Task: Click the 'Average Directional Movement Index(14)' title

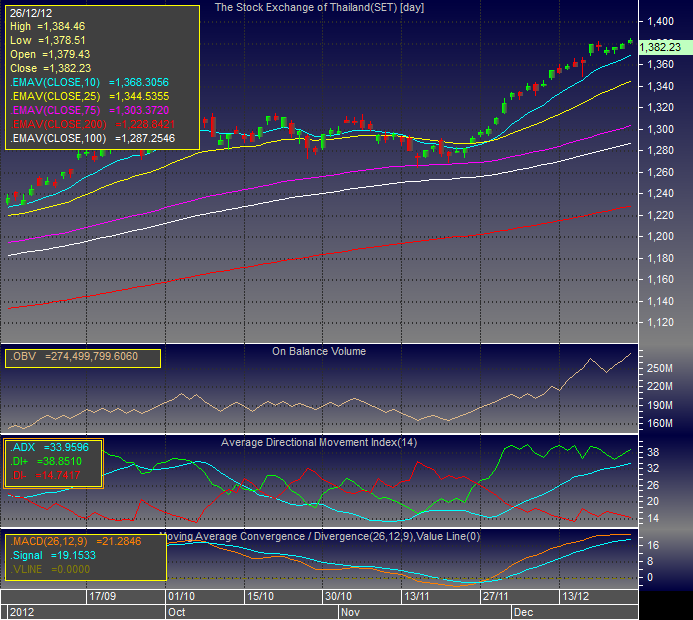Action: [x=319, y=442]
